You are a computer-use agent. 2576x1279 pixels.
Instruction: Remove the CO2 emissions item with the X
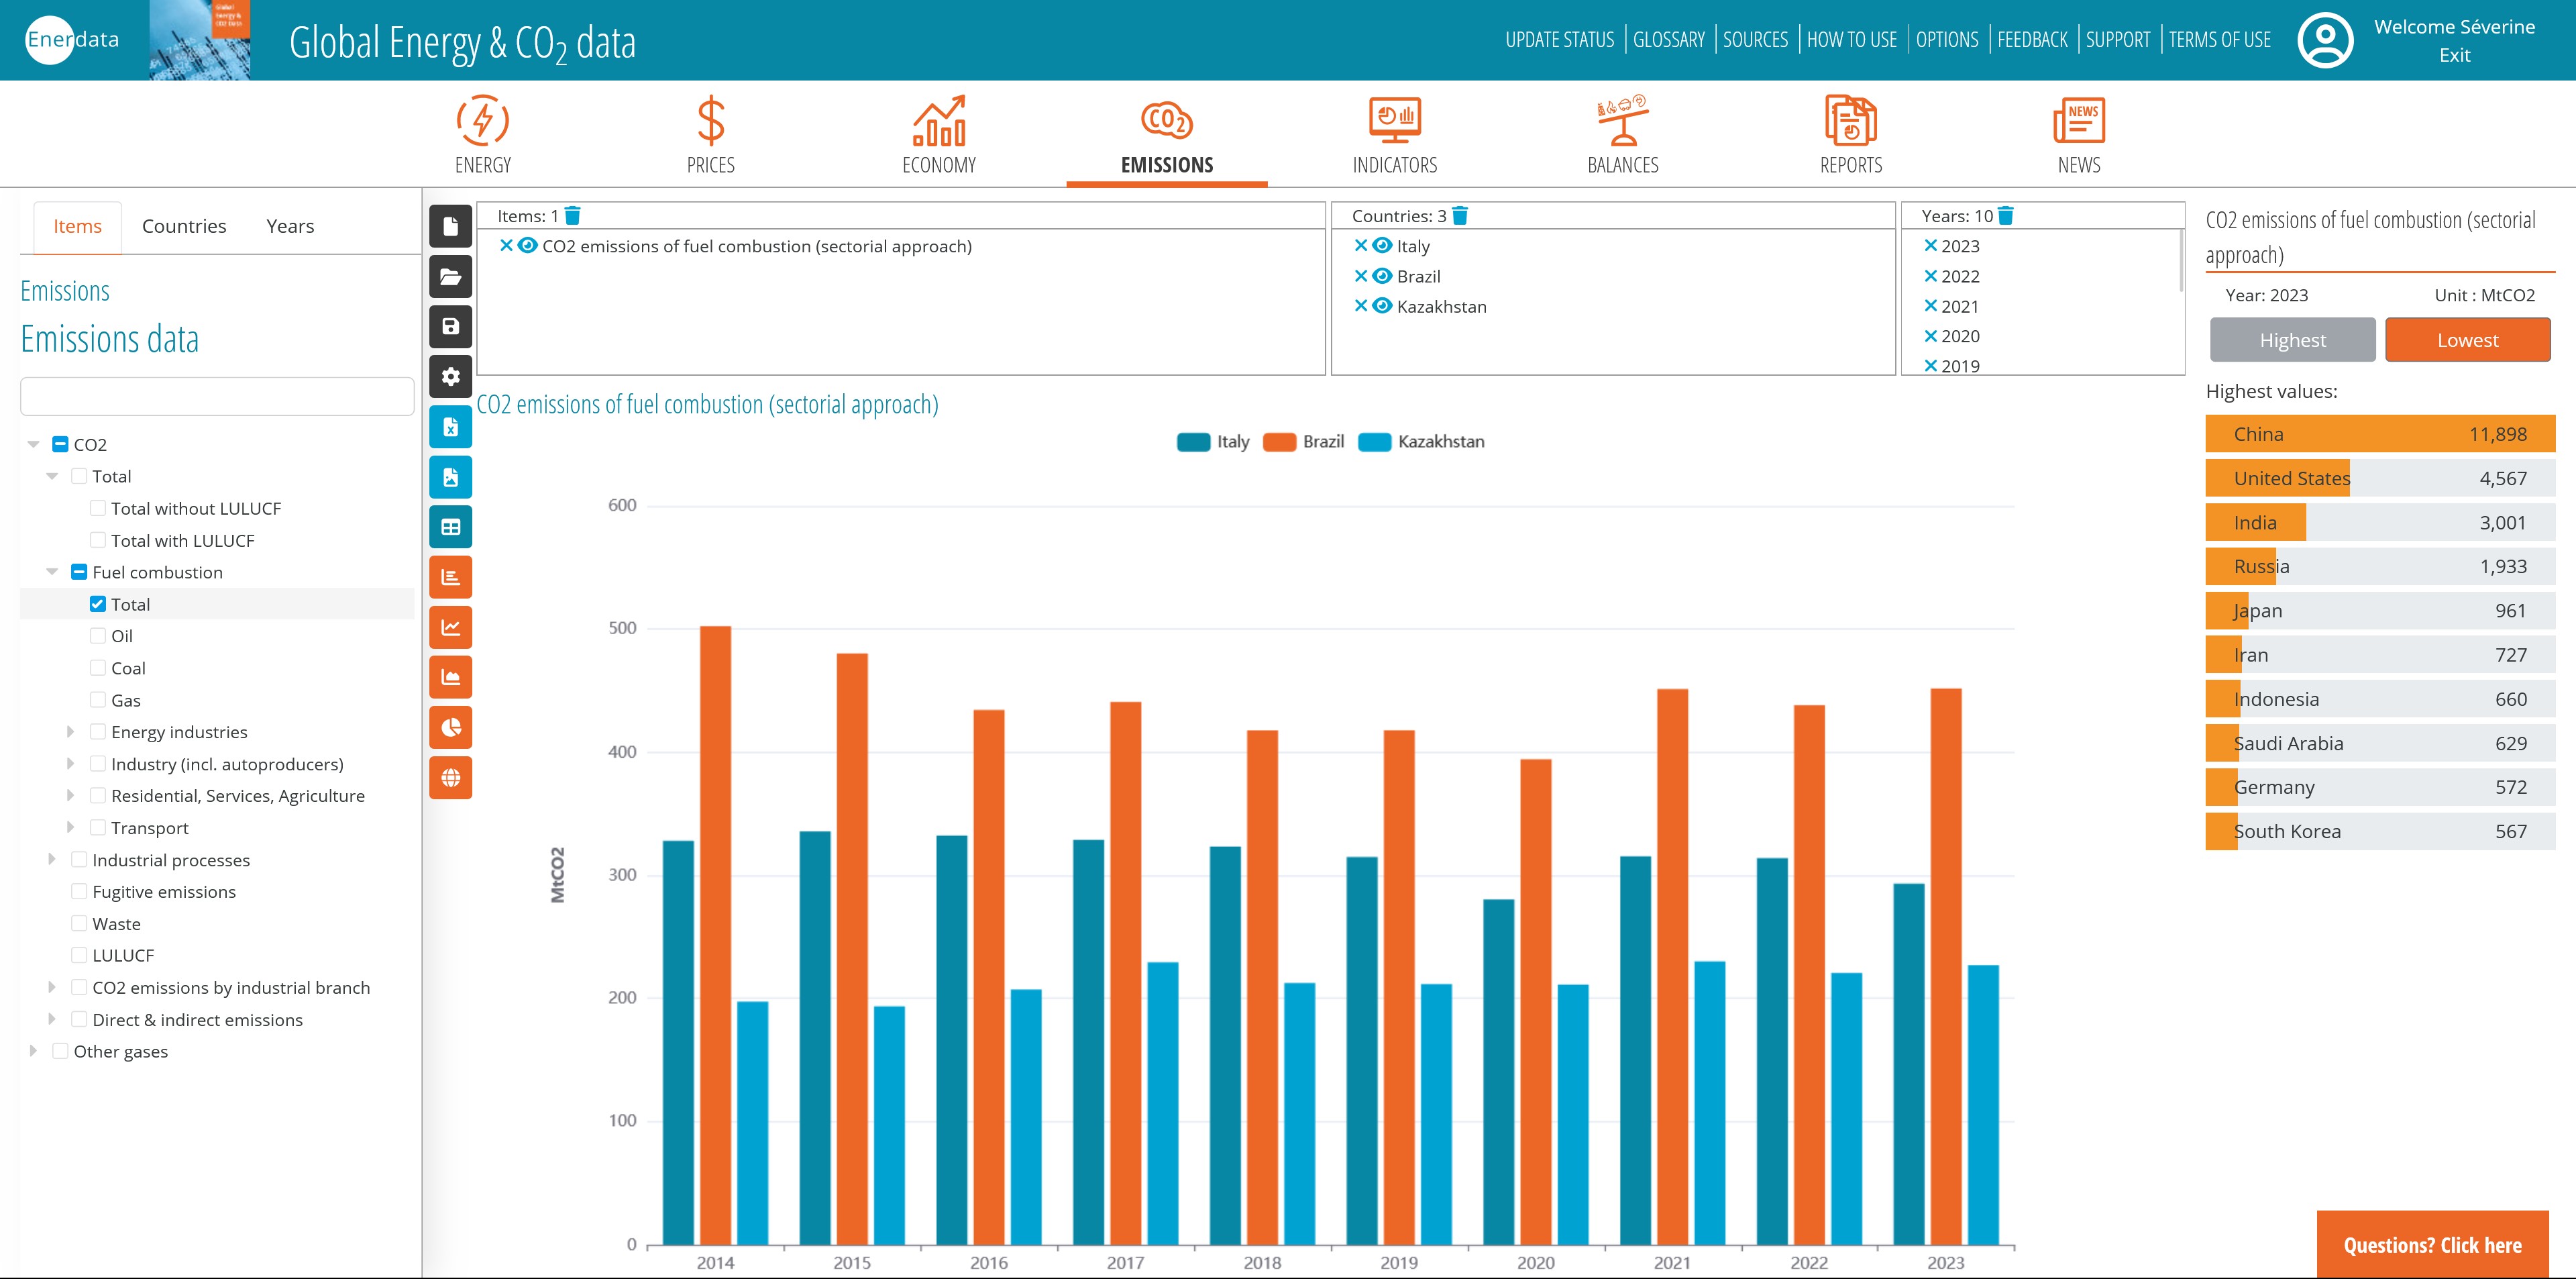[x=506, y=246]
